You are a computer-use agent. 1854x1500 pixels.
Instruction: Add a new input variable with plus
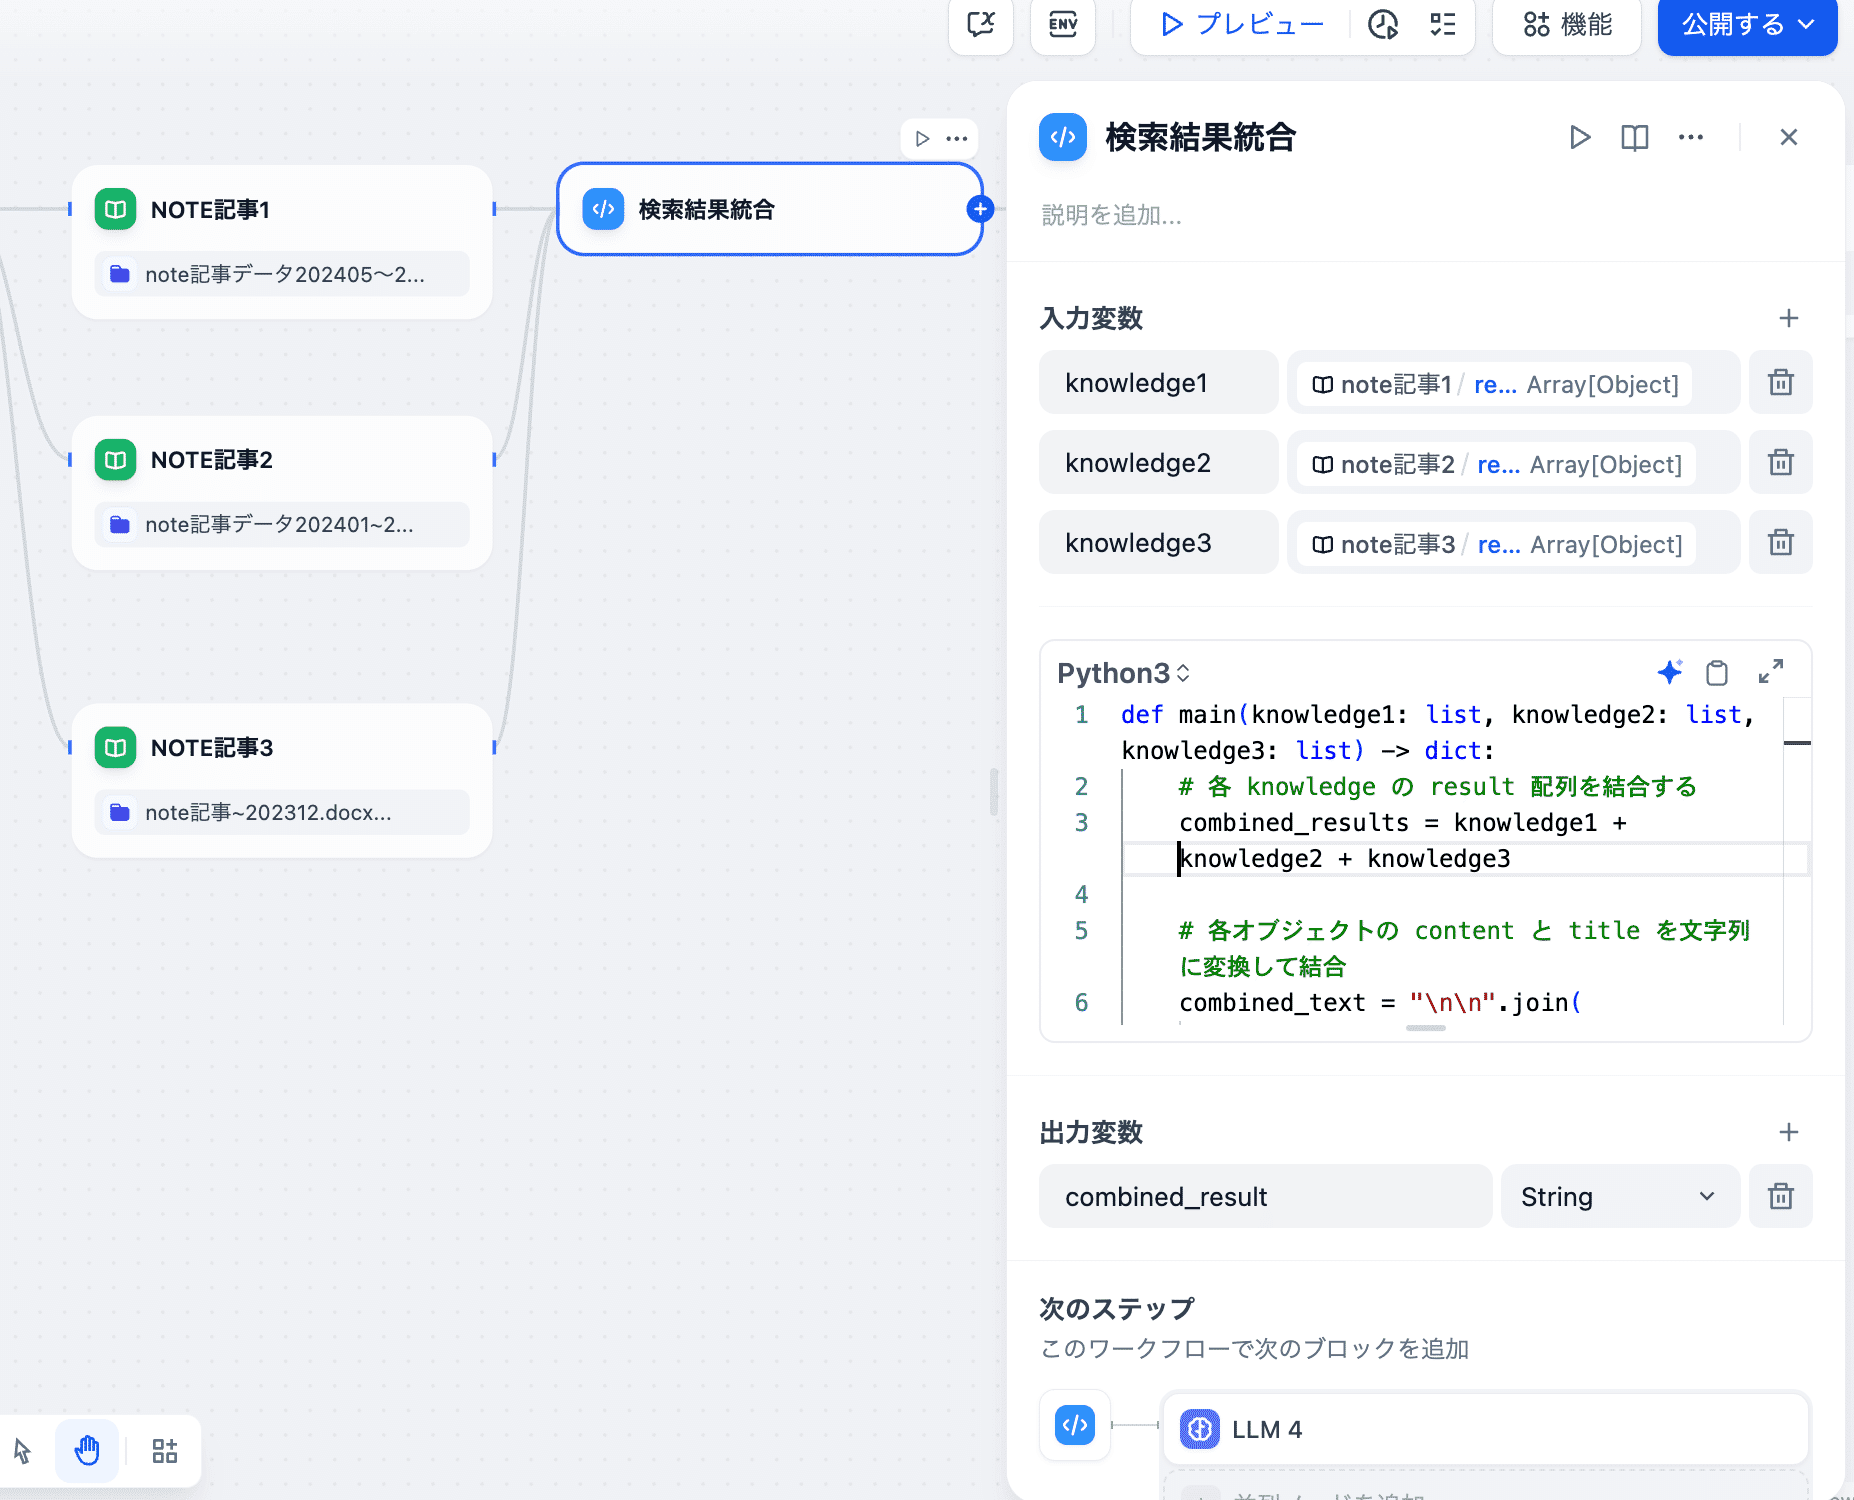tap(1788, 318)
